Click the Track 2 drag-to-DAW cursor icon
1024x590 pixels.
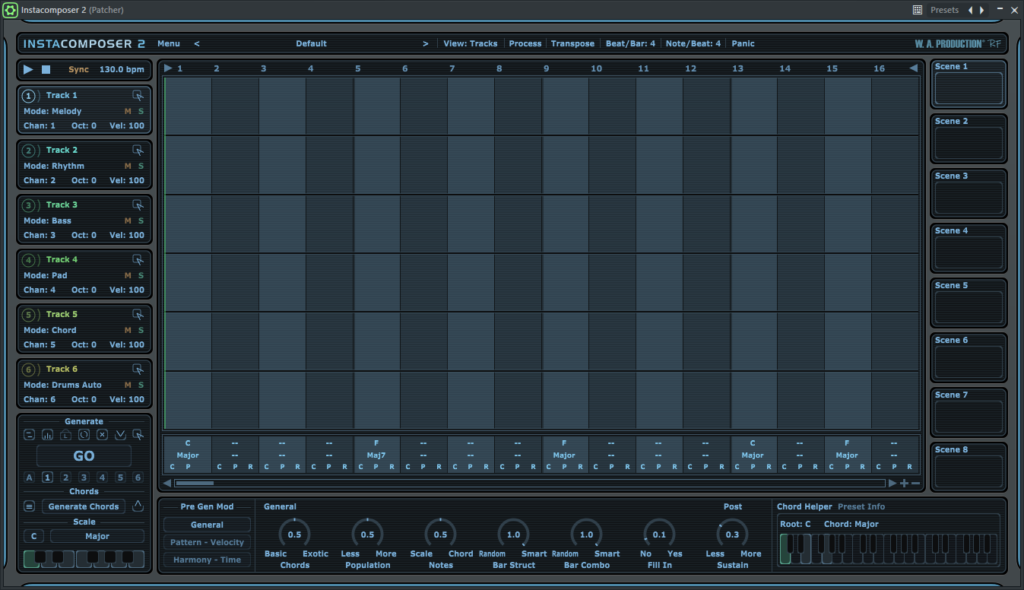pyautogui.click(x=138, y=150)
